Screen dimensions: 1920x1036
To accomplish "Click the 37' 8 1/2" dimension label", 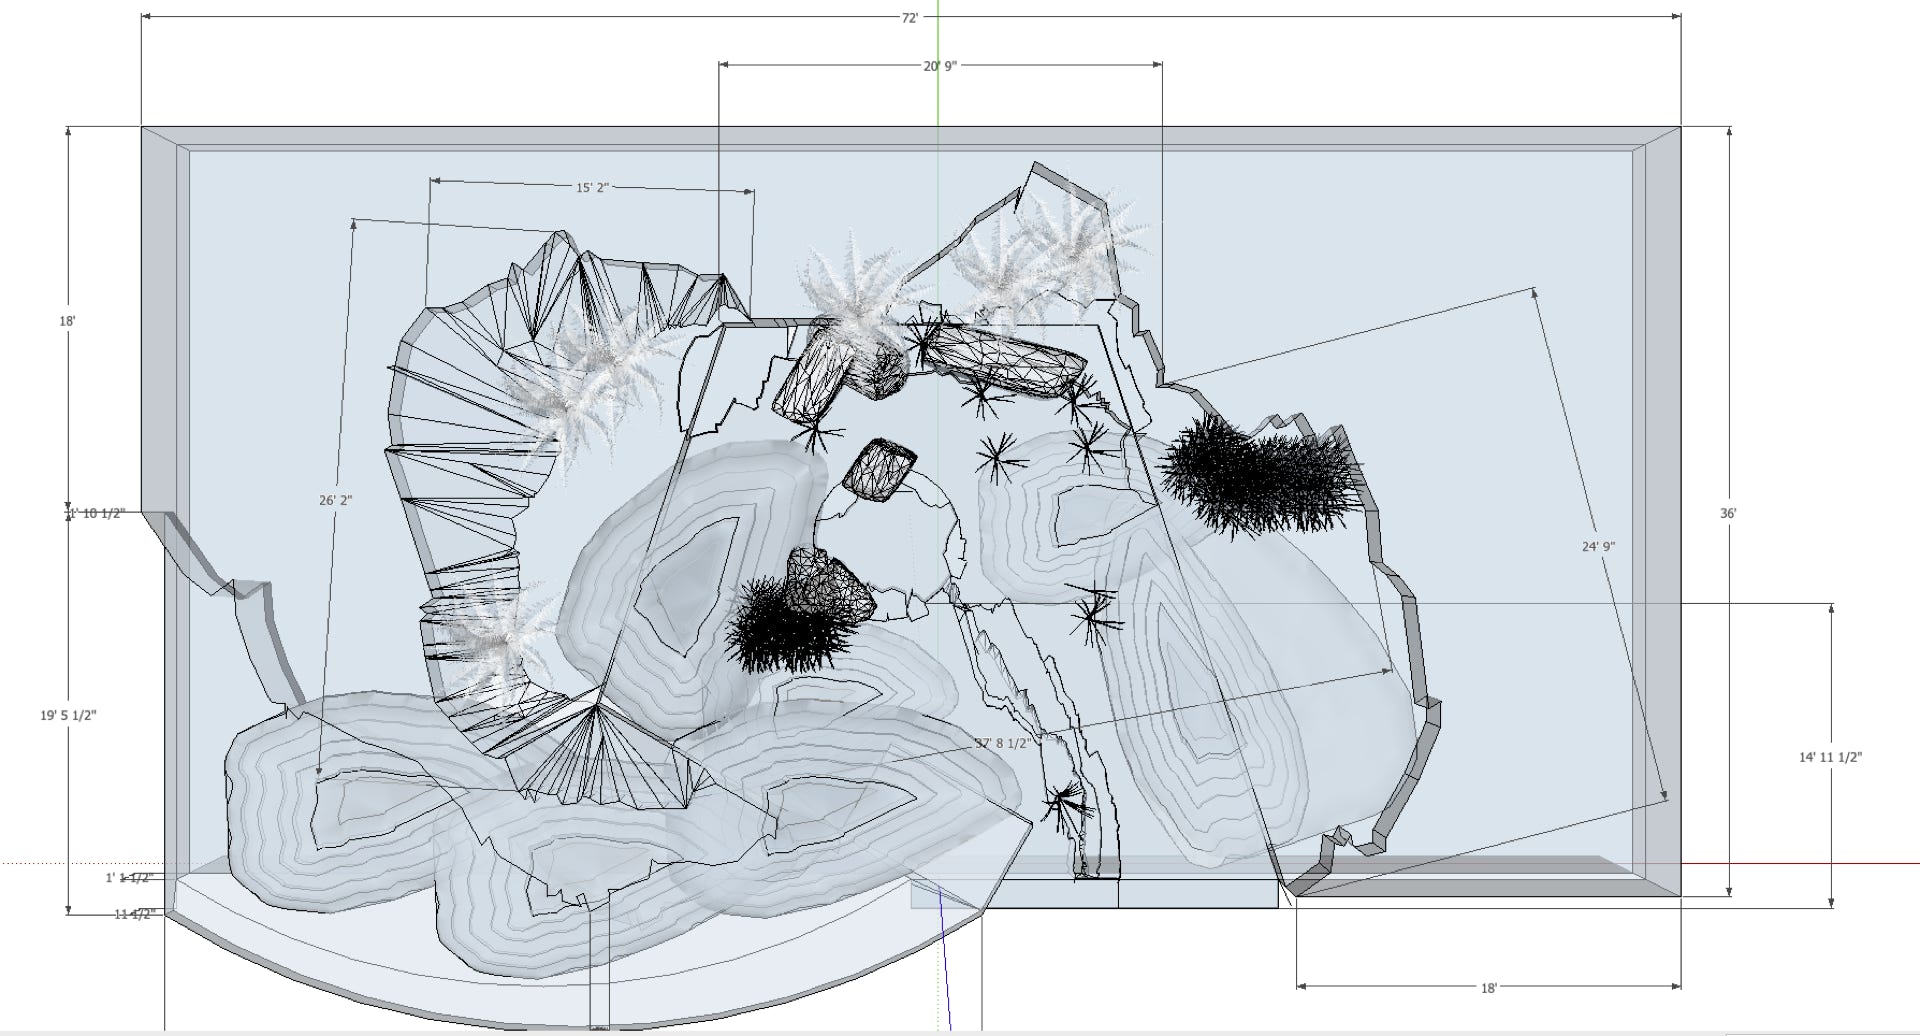I will [x=1002, y=743].
